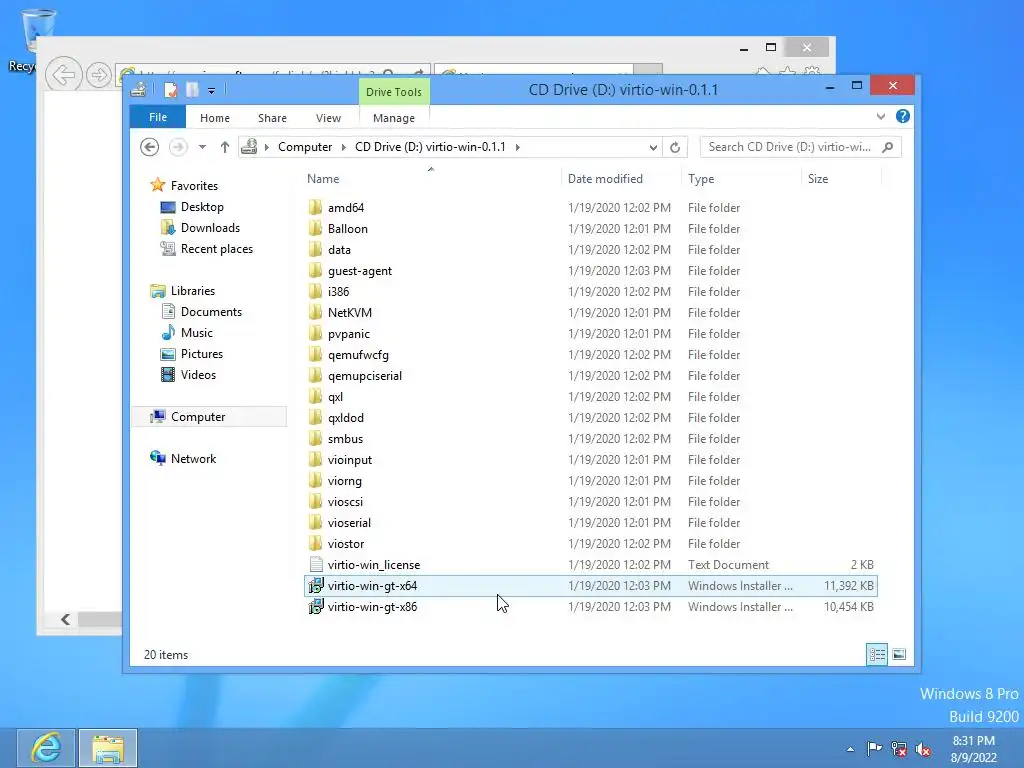Open File Explorer from the taskbar
The width and height of the screenshot is (1024, 768).
[108, 748]
